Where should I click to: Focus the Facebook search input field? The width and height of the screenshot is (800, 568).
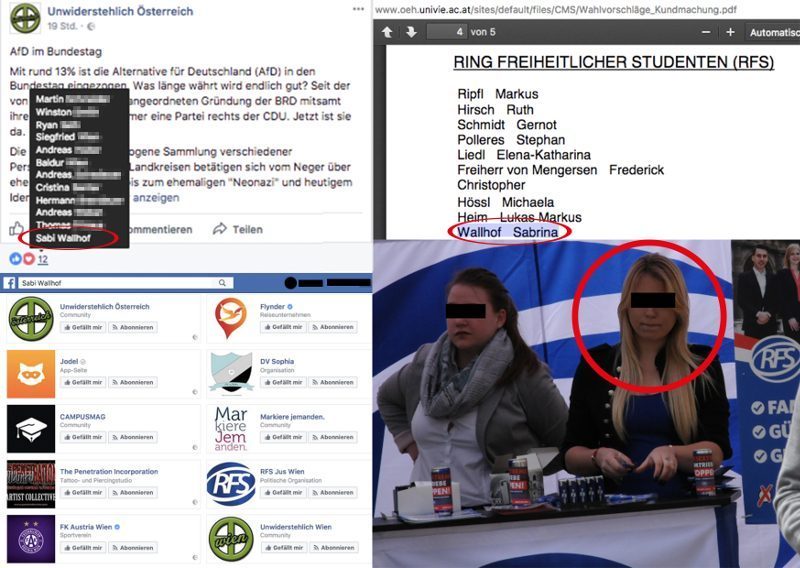(x=116, y=283)
